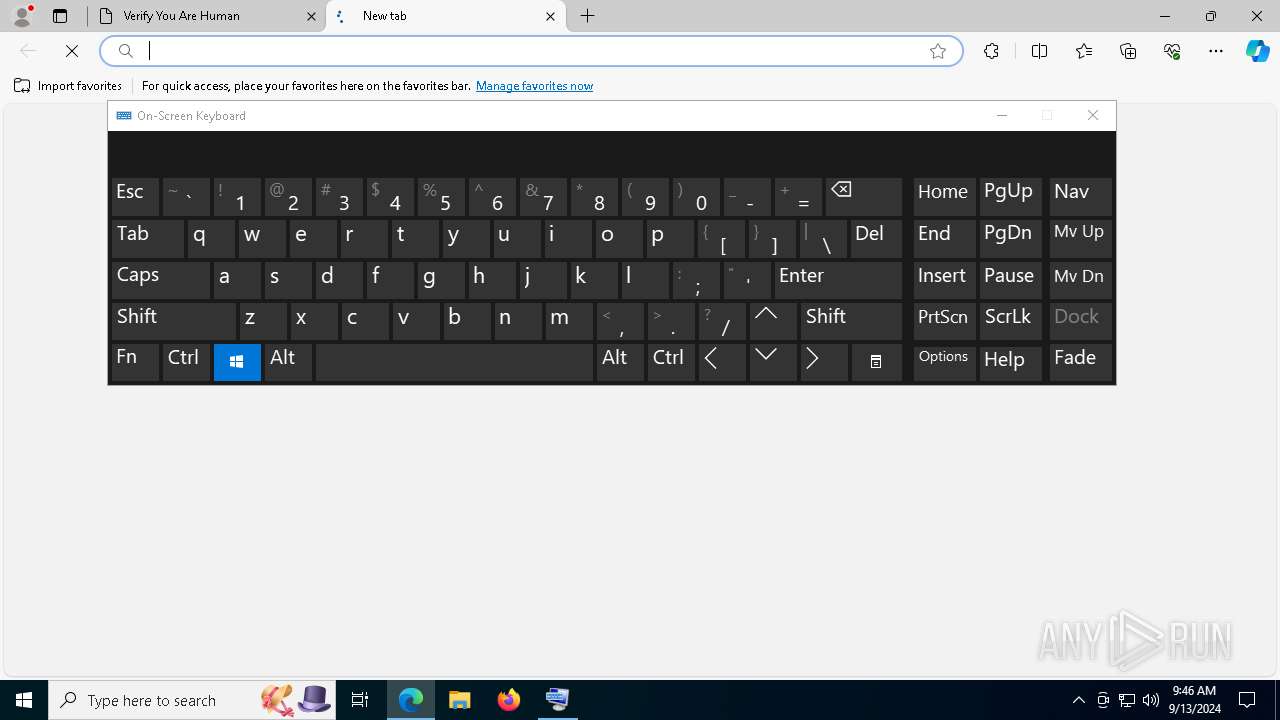Tap the Windows logo key on keyboard
This screenshot has height=720, width=1280.
(237, 362)
